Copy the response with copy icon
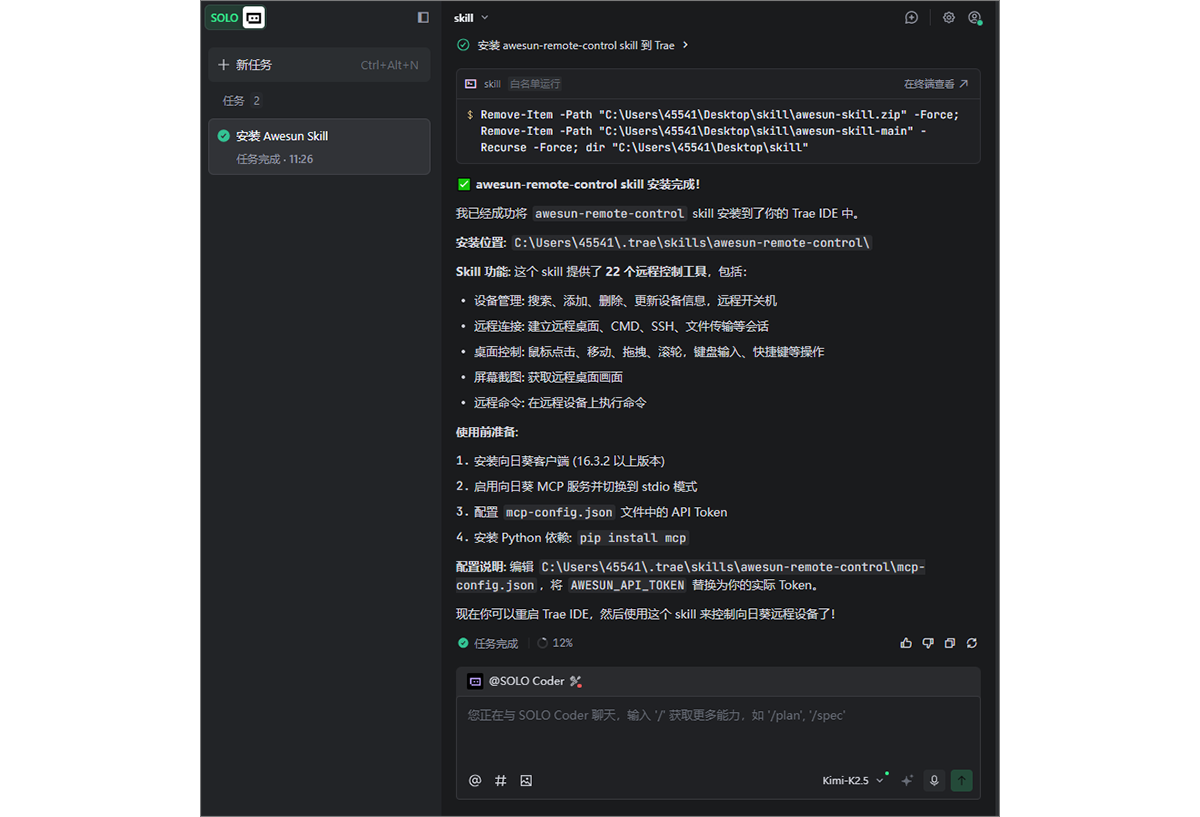This screenshot has width=1200, height=817. (950, 643)
